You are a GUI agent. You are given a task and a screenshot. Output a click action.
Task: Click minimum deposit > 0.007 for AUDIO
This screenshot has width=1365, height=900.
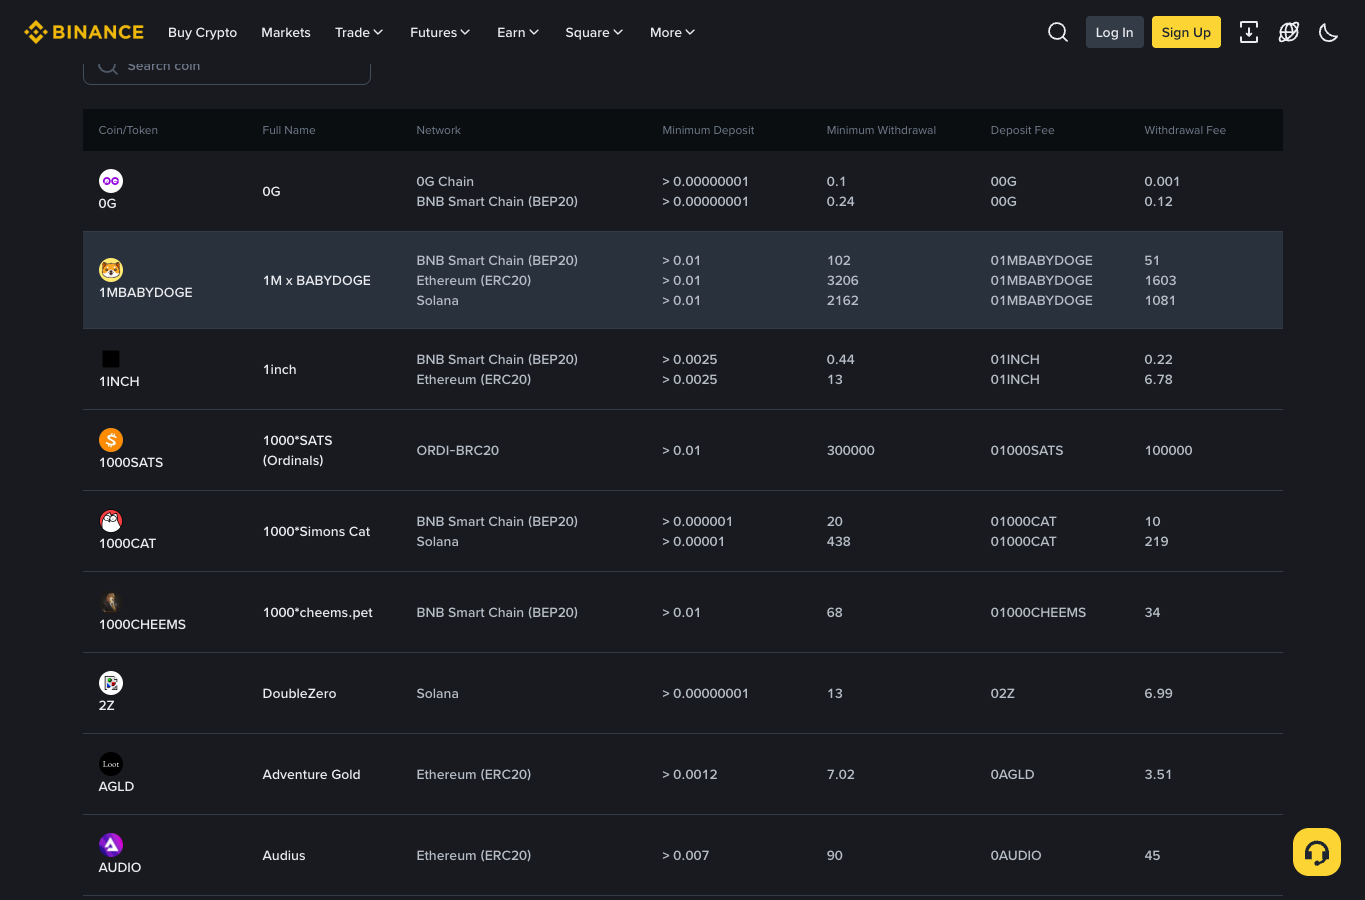pyautogui.click(x=686, y=855)
